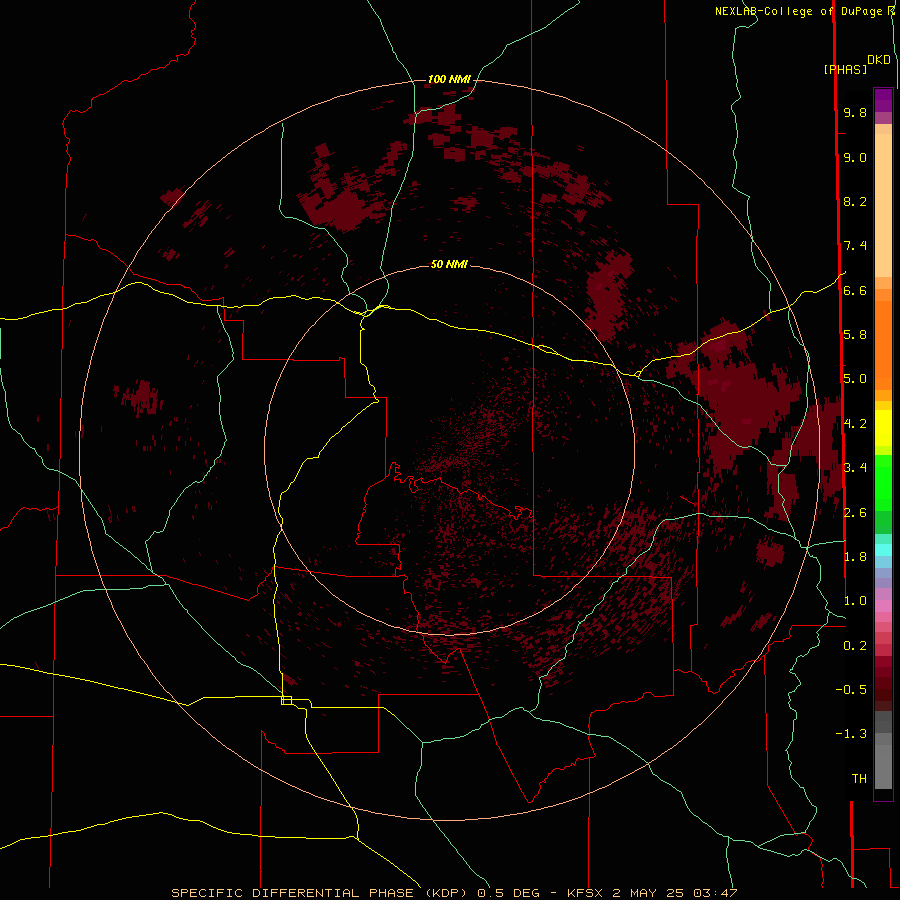Image resolution: width=900 pixels, height=900 pixels.
Task: Click the 50 NMI range ring label
Action: 449,264
